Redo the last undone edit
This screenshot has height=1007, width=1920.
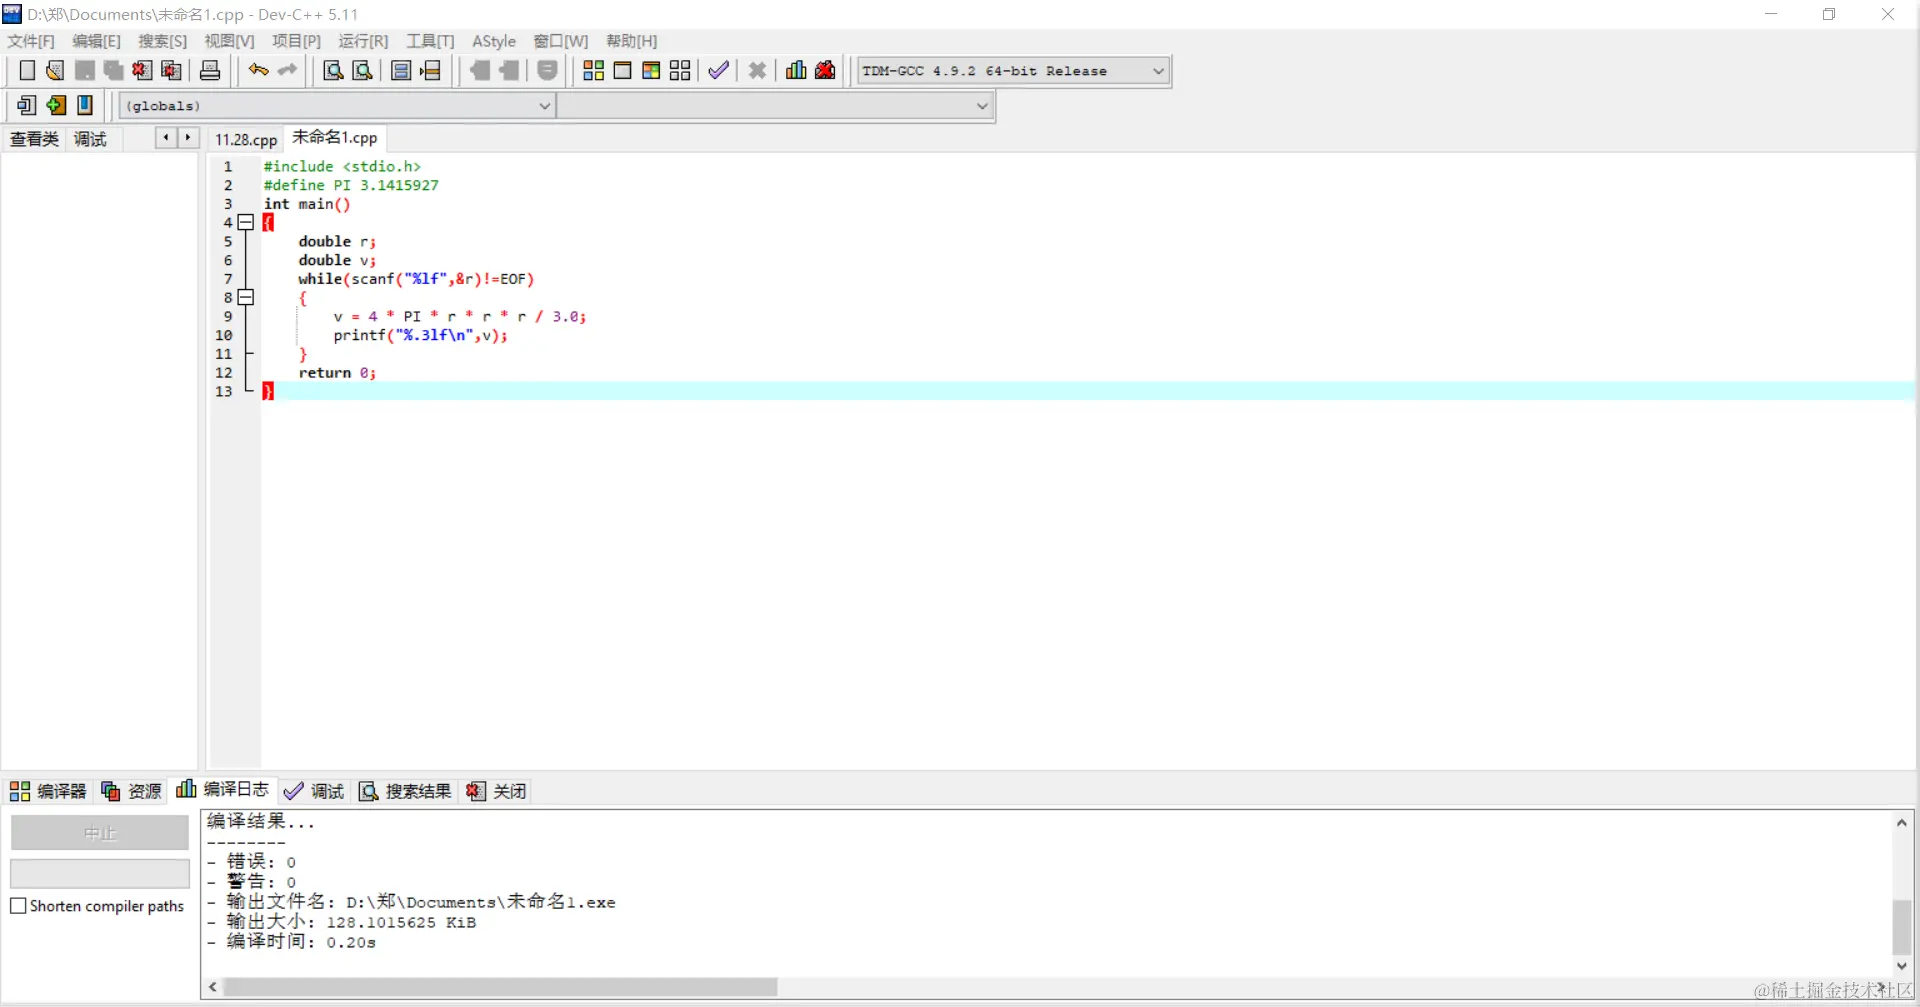pos(288,70)
